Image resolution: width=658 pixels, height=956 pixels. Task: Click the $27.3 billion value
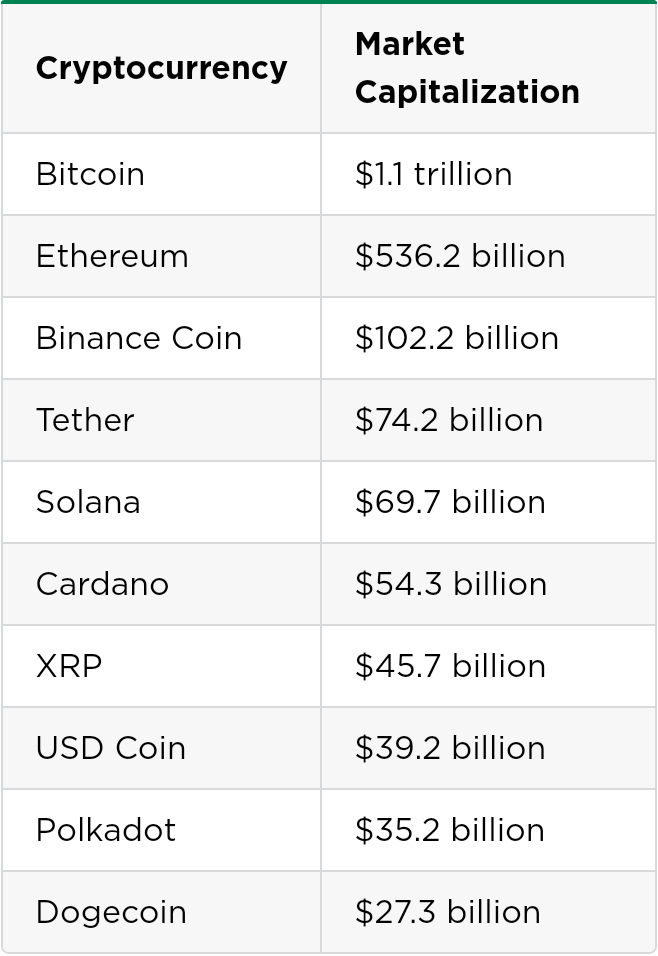click(x=448, y=913)
